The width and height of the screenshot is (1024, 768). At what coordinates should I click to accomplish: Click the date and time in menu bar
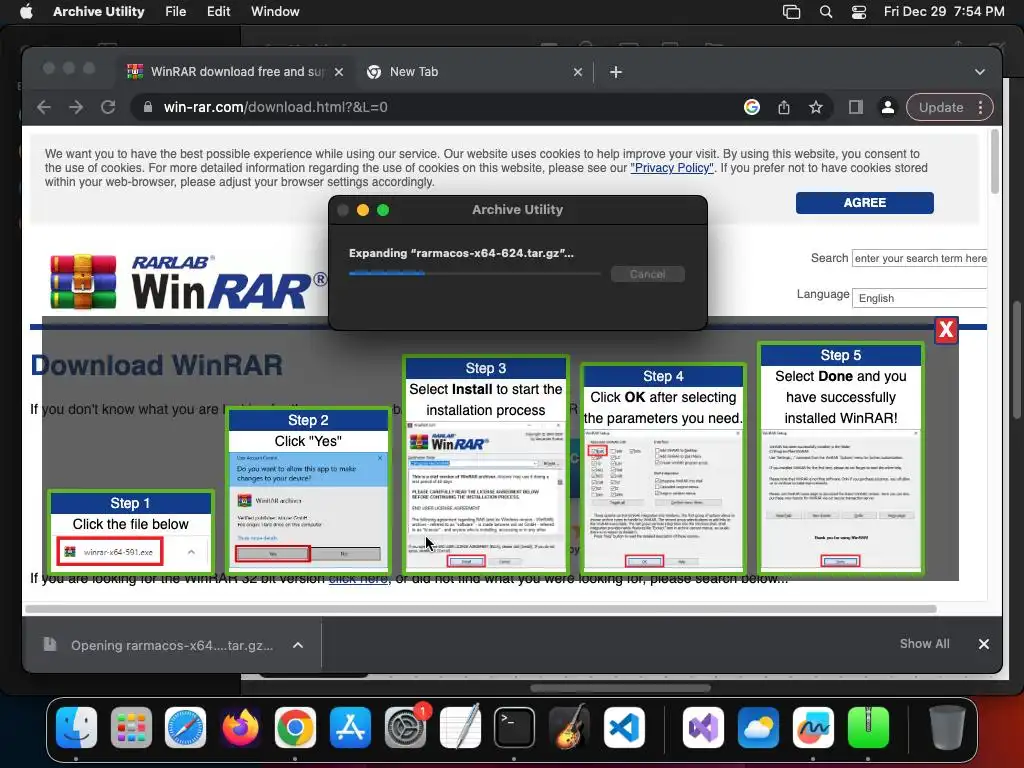tap(944, 11)
